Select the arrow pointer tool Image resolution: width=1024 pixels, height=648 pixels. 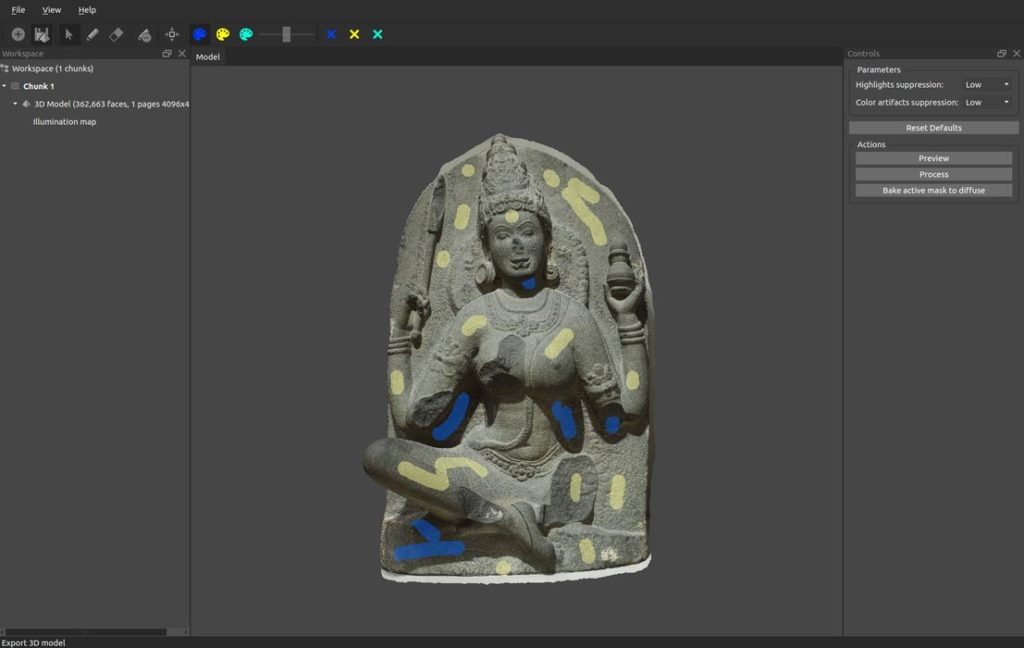click(69, 34)
